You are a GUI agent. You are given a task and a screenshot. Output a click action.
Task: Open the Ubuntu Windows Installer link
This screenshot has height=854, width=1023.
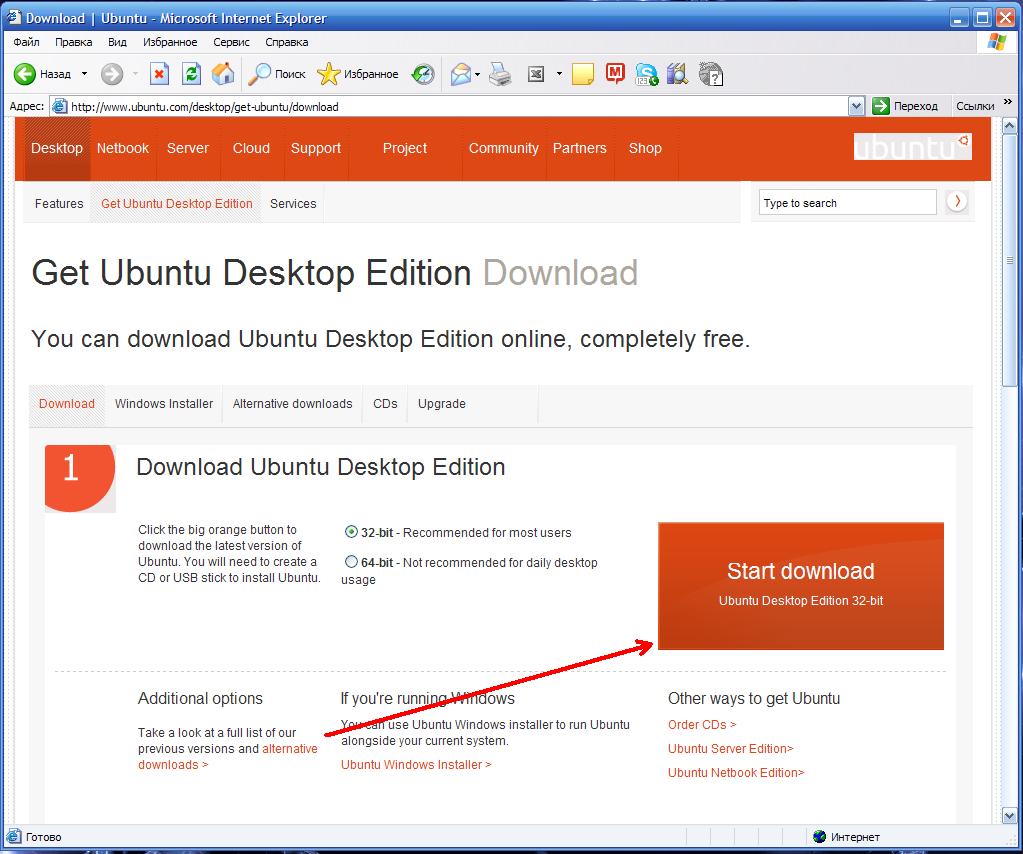(416, 765)
